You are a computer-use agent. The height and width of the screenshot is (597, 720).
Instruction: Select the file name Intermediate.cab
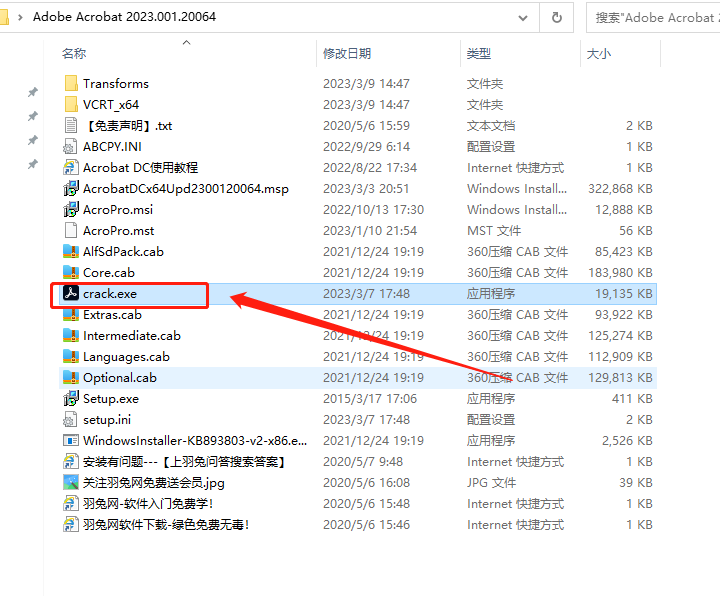pos(132,336)
